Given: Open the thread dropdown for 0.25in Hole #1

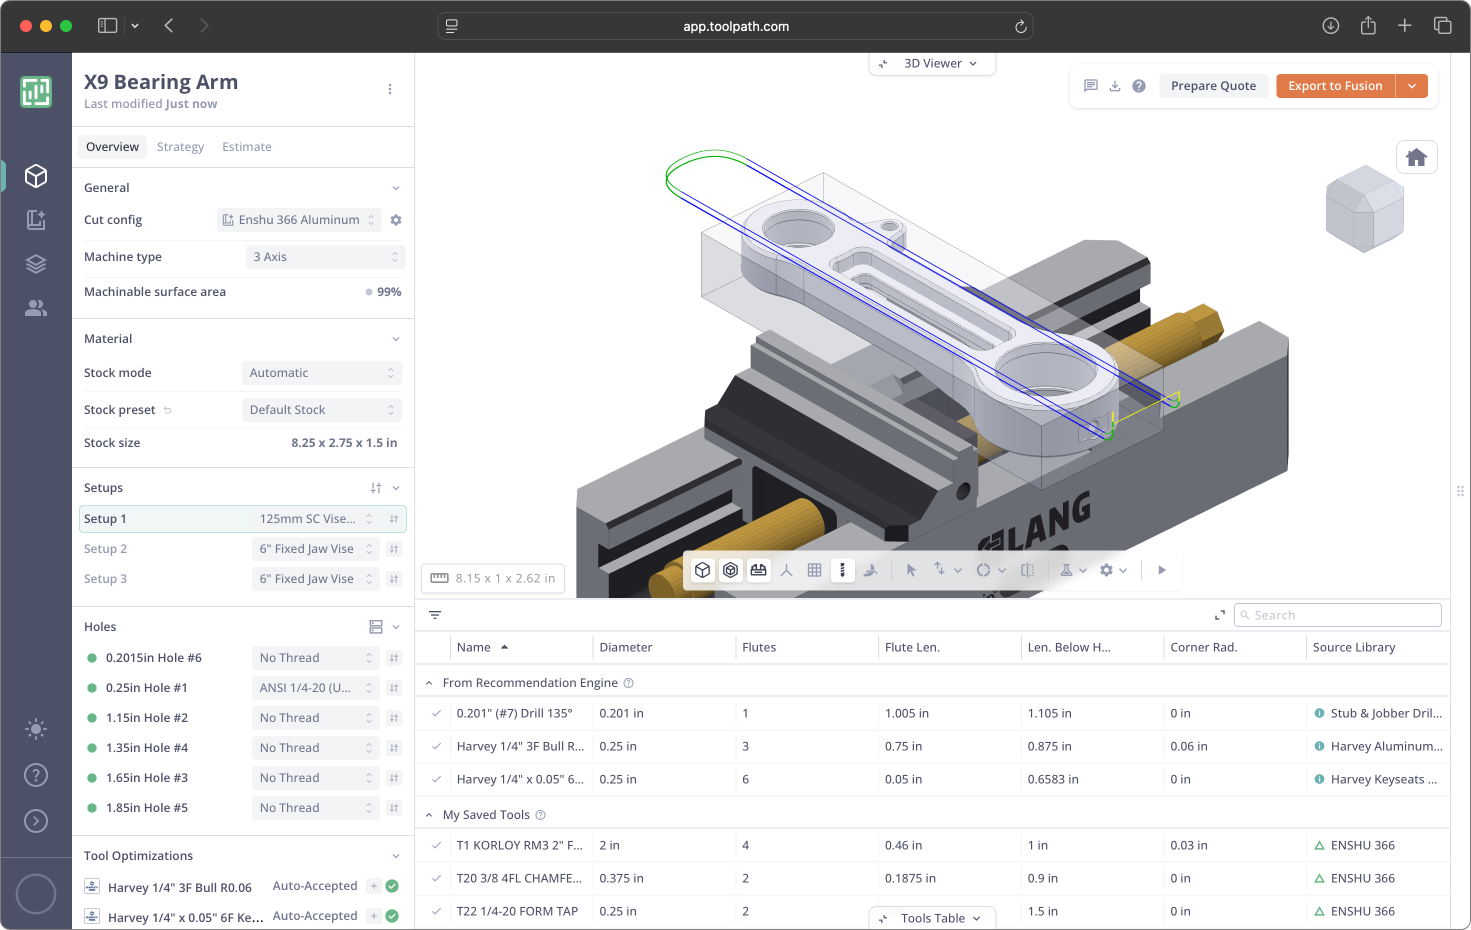Looking at the screenshot, I should (315, 688).
